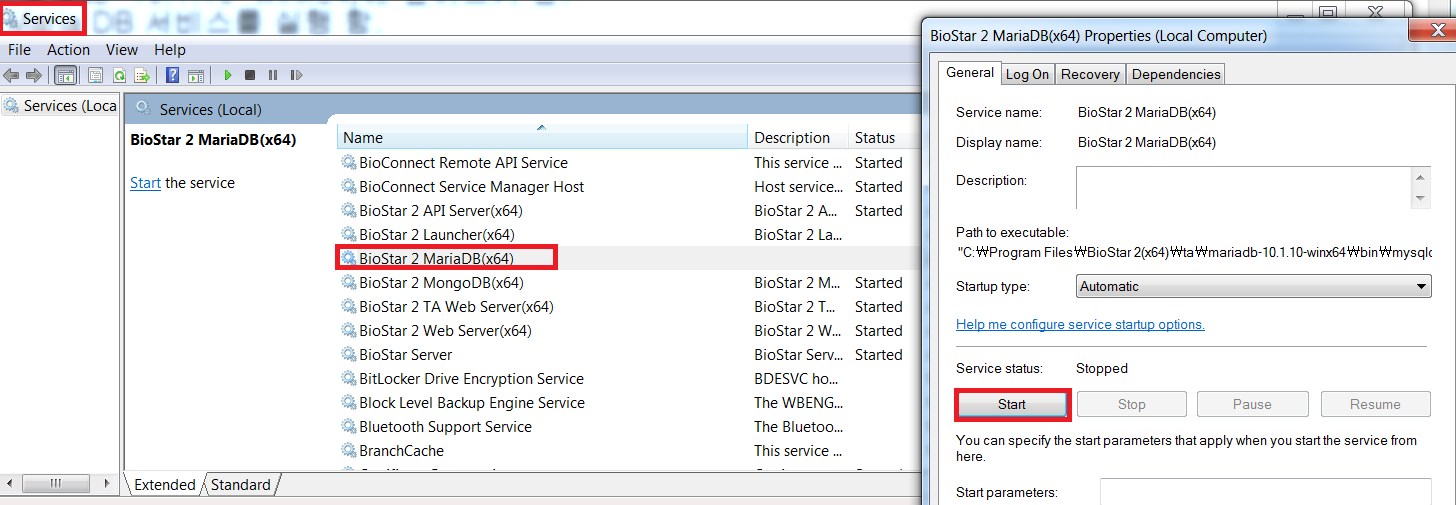Sort services by the Name column header
The height and width of the screenshot is (505, 1456).
(542, 138)
